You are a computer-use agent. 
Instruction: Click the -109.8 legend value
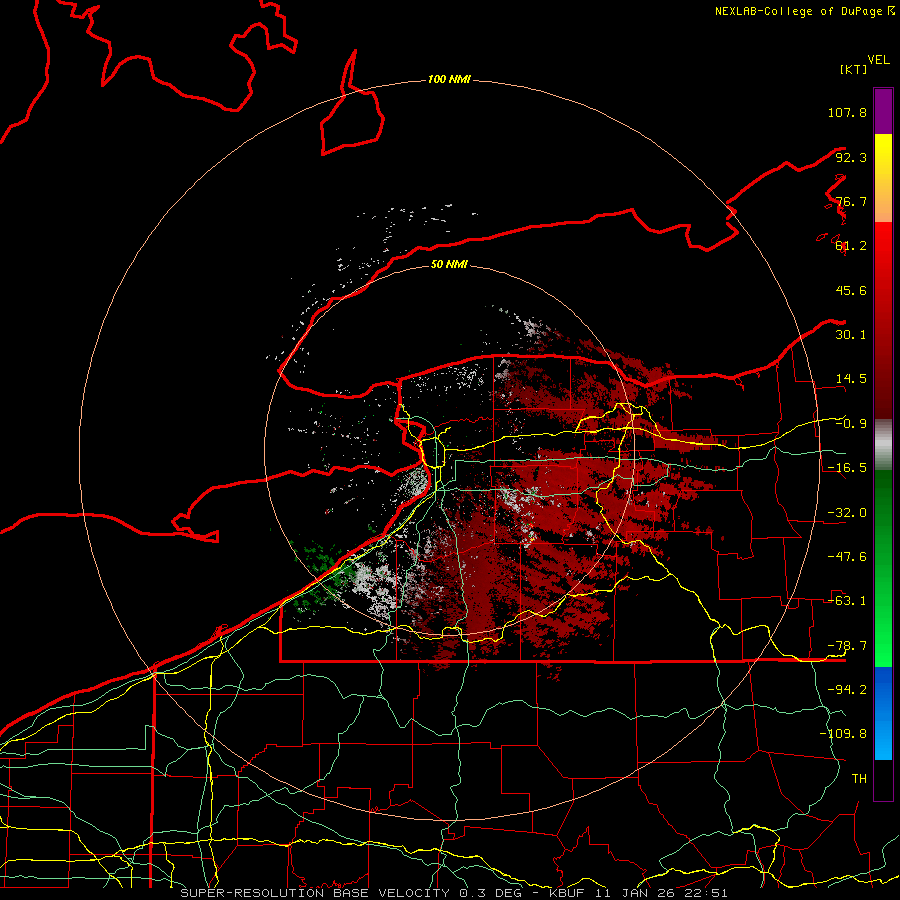click(x=843, y=734)
